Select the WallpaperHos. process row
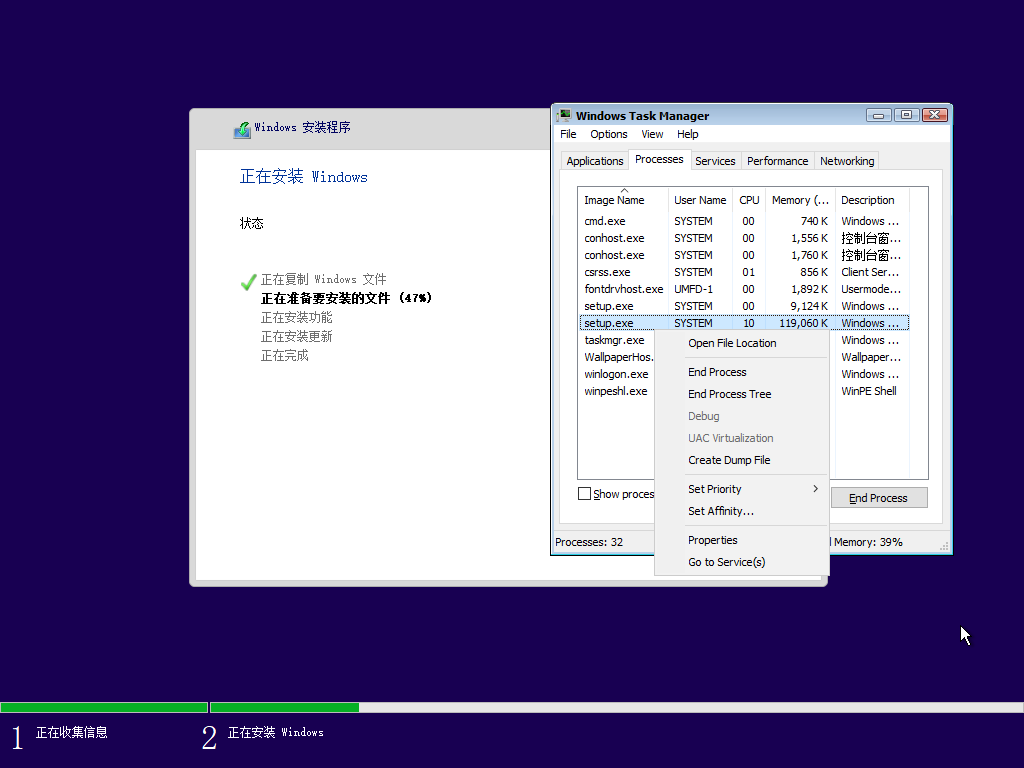Viewport: 1024px width, 768px height. click(x=616, y=357)
